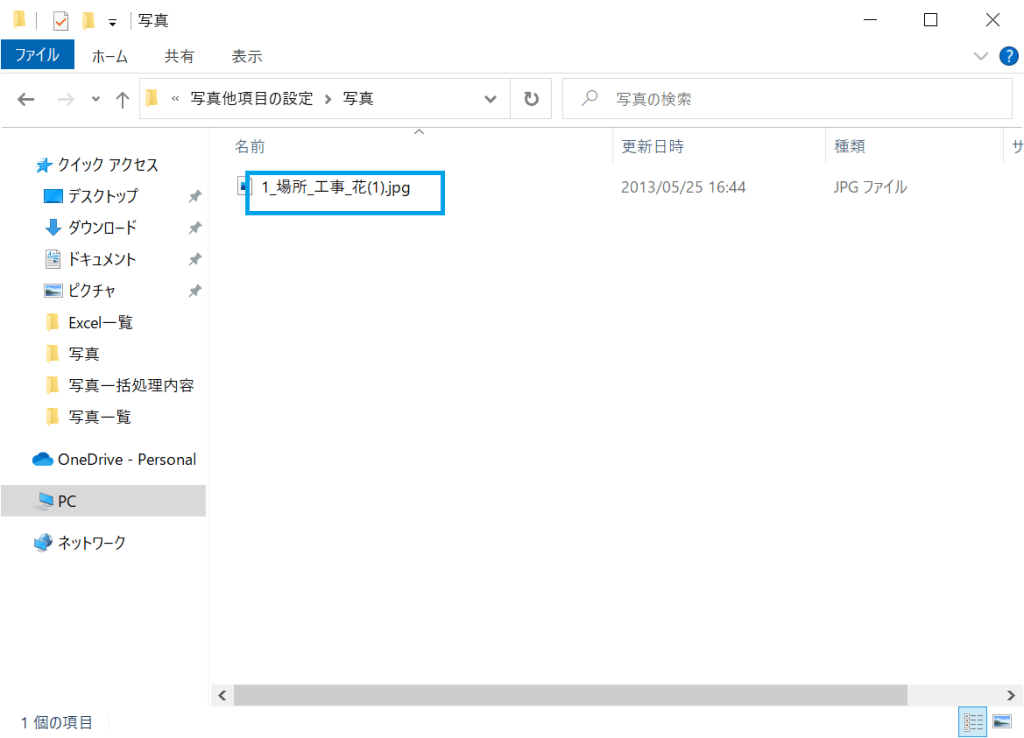Click the Back navigation arrow
This screenshot has width=1024, height=738.
(26, 99)
